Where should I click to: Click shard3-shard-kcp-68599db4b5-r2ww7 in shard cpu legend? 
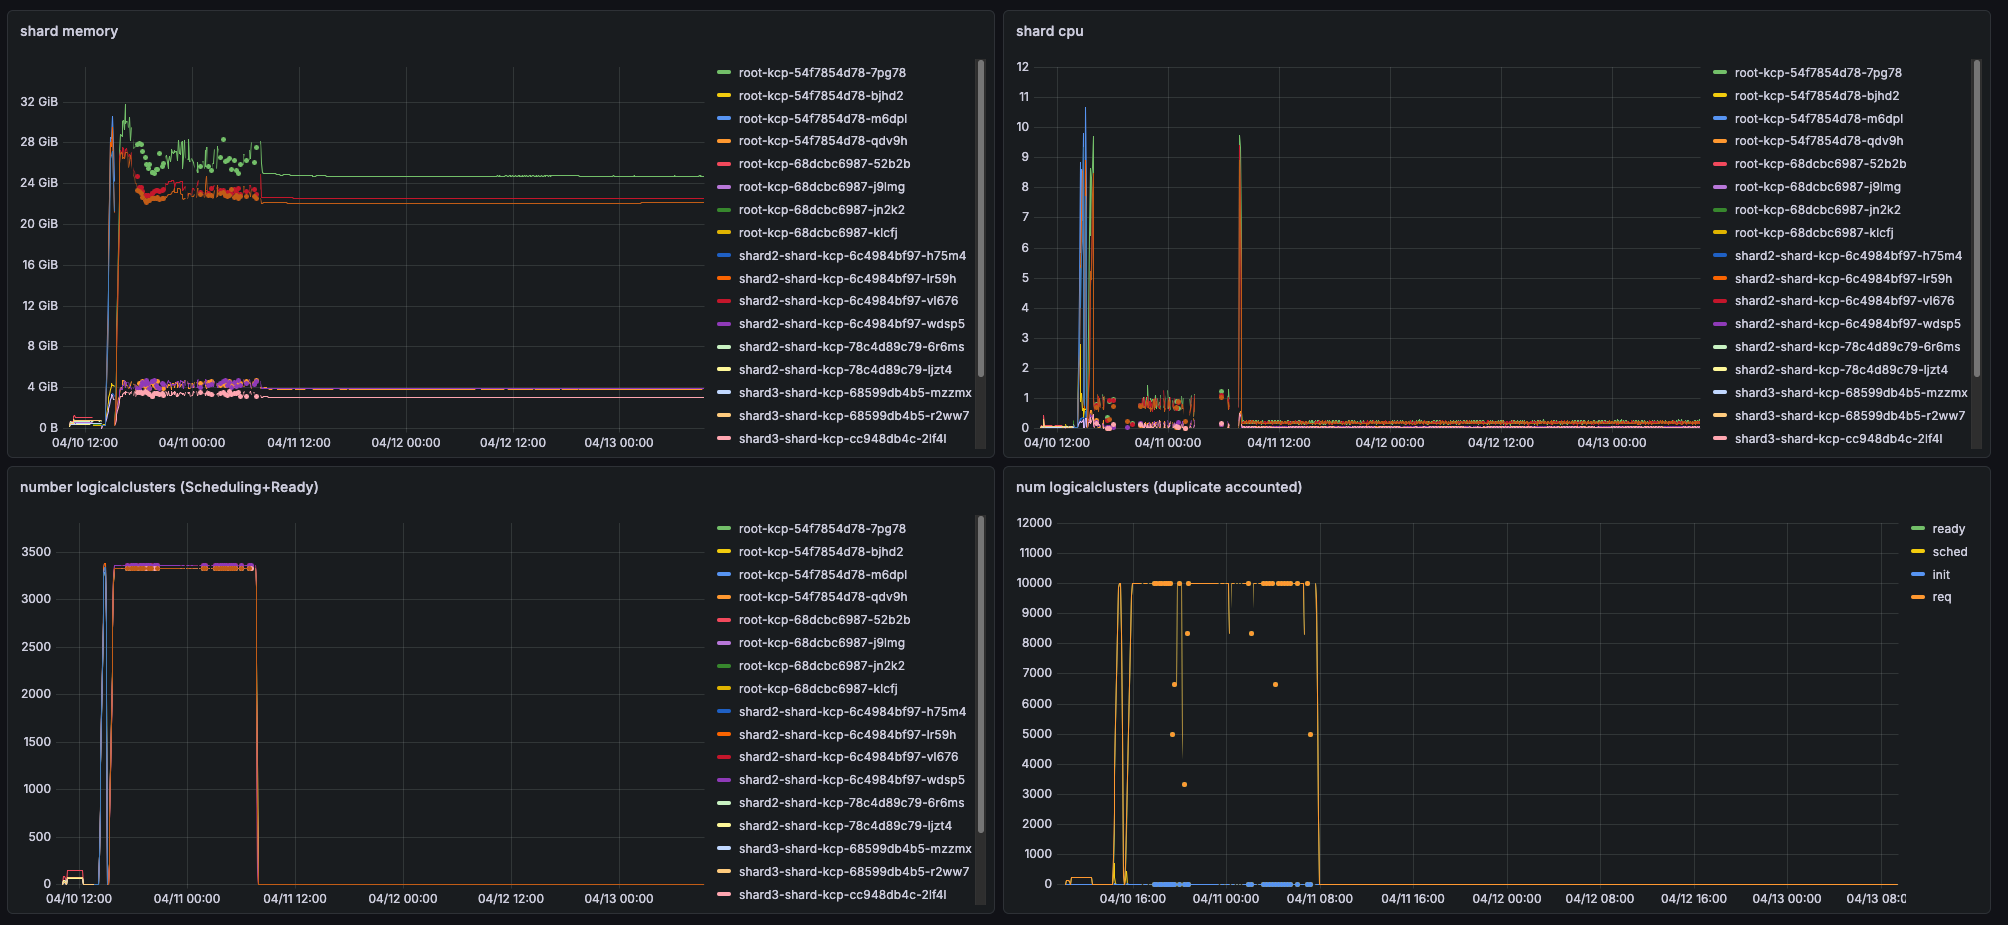[1850, 416]
